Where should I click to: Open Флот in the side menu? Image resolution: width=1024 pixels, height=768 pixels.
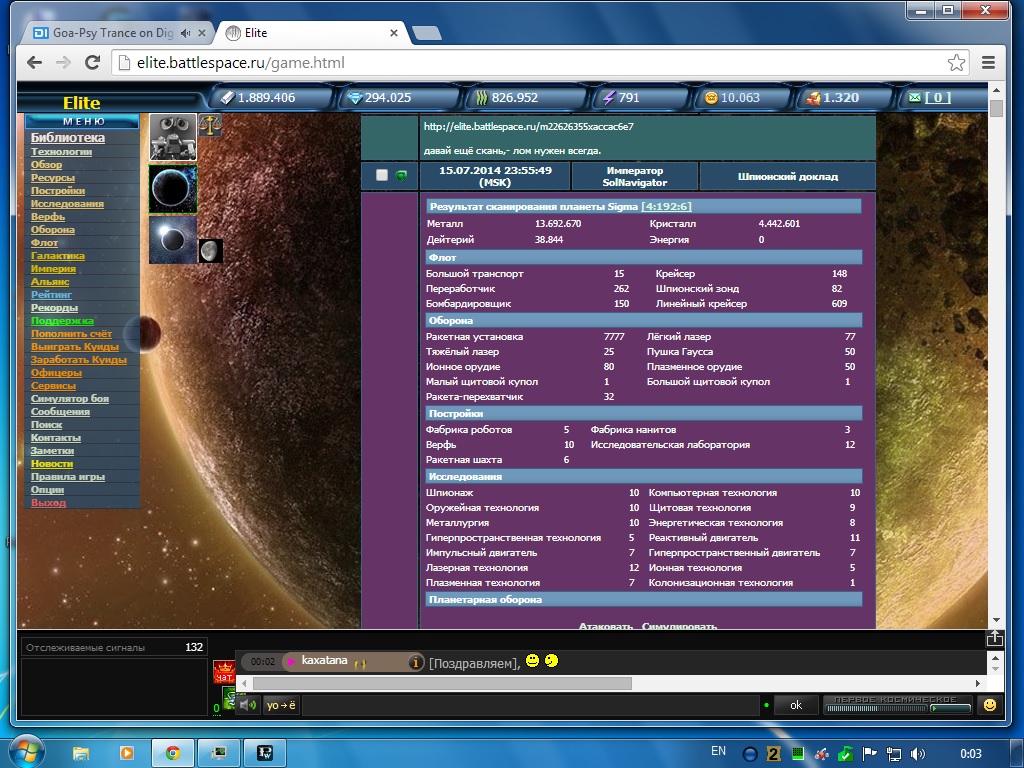(44, 243)
